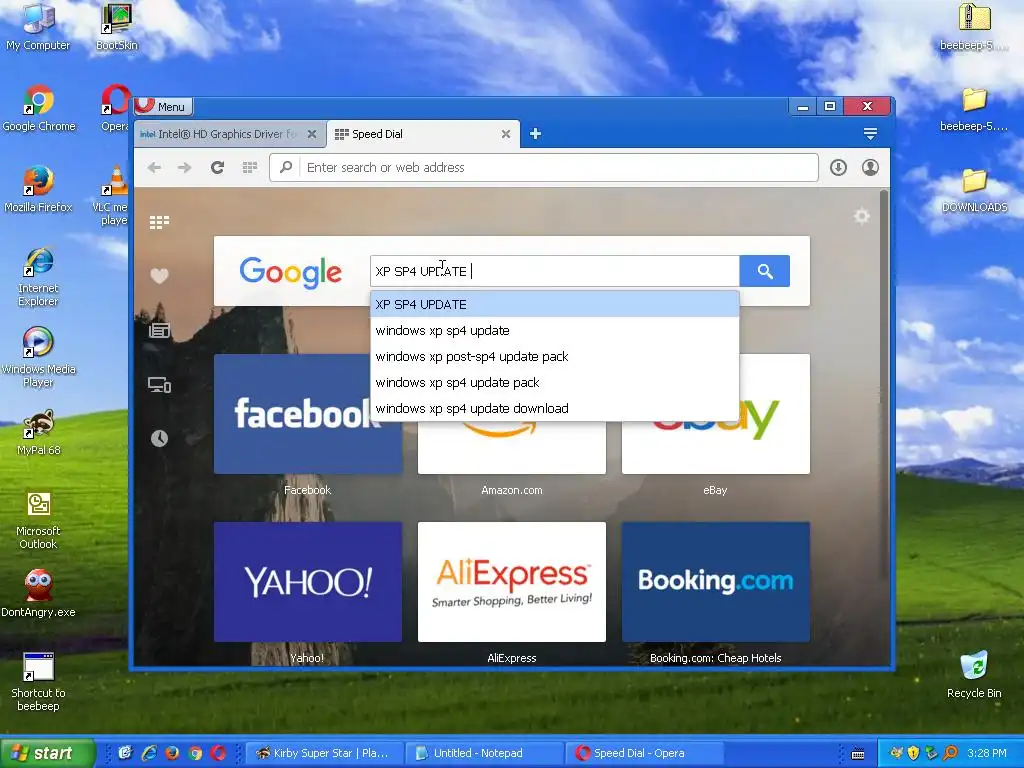Screen dimensions: 1024x768
Task: Open Speed Dial from sidebar grid icon
Action: point(159,223)
